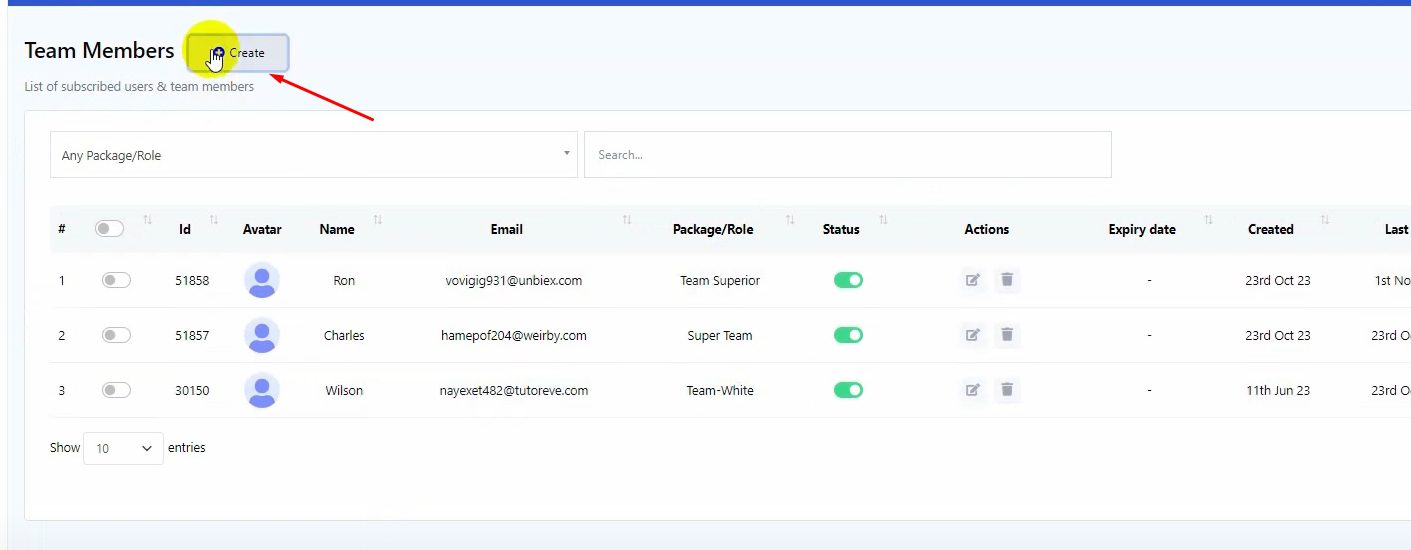
Task: Expand the Show entries count dropdown
Action: (123, 449)
